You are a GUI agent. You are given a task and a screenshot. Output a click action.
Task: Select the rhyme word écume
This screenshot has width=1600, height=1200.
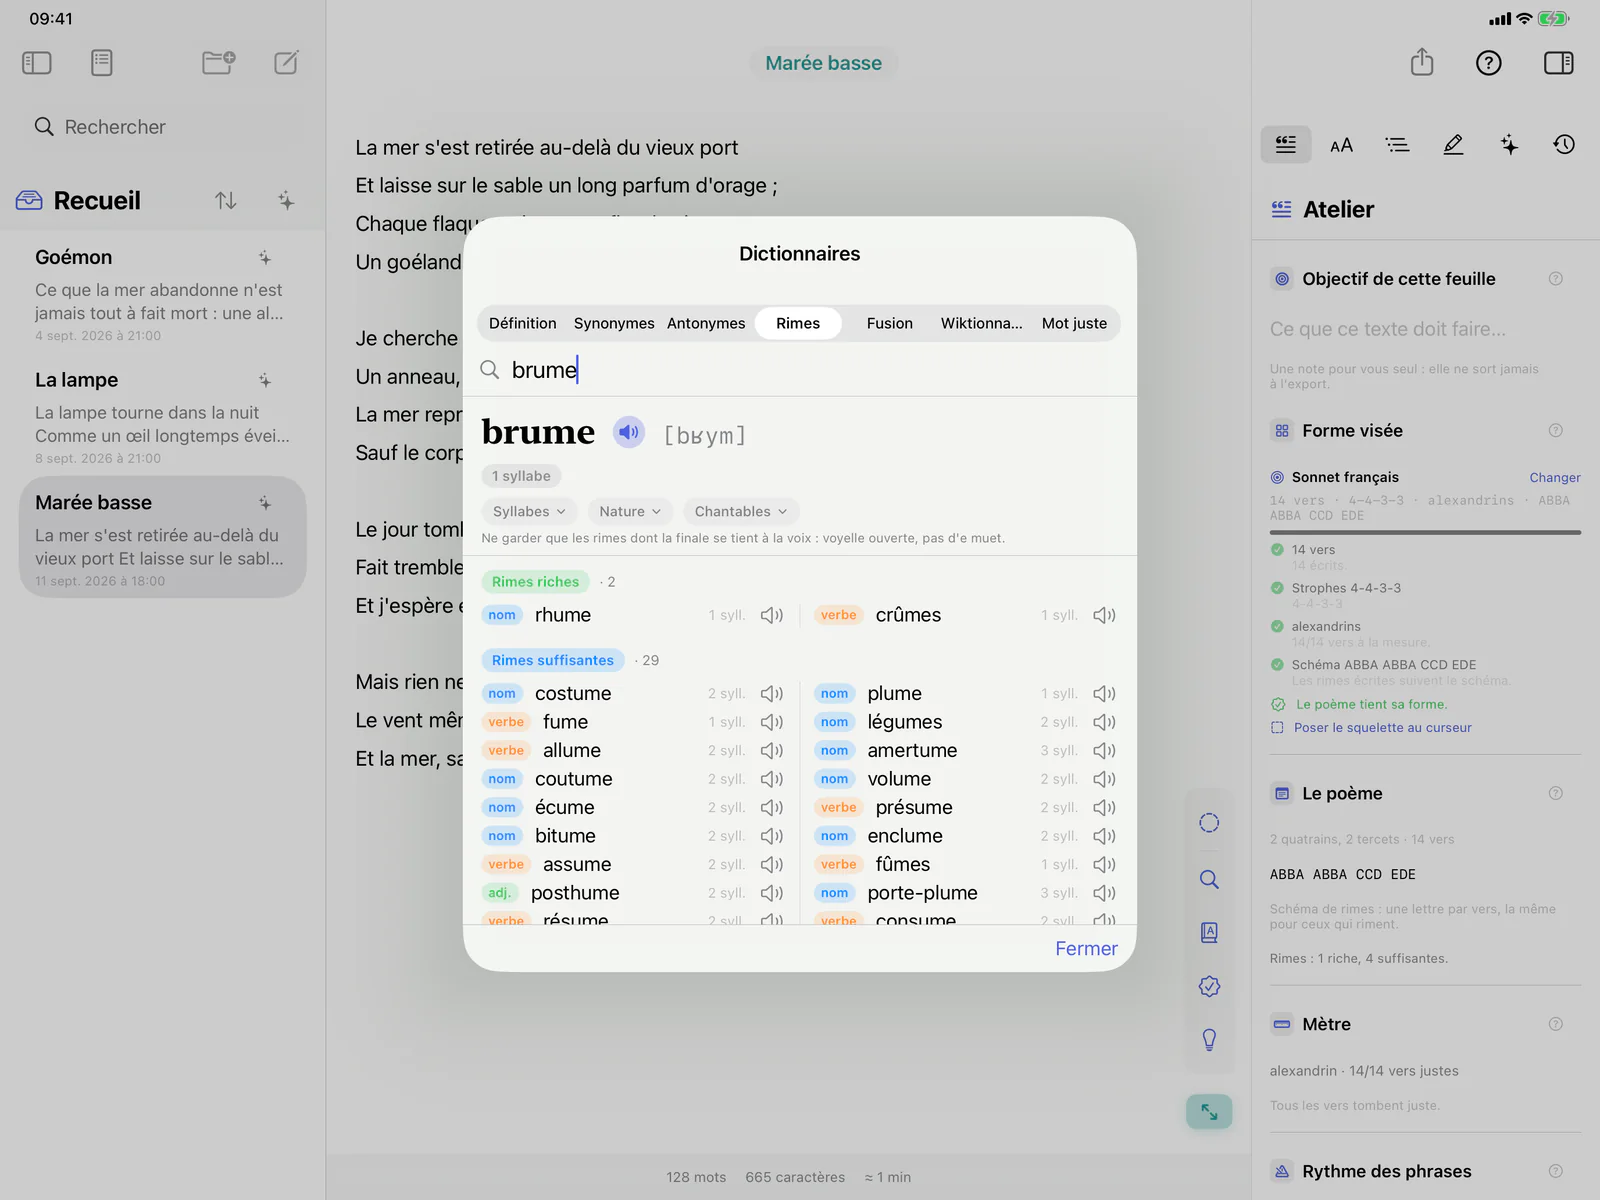[564, 807]
